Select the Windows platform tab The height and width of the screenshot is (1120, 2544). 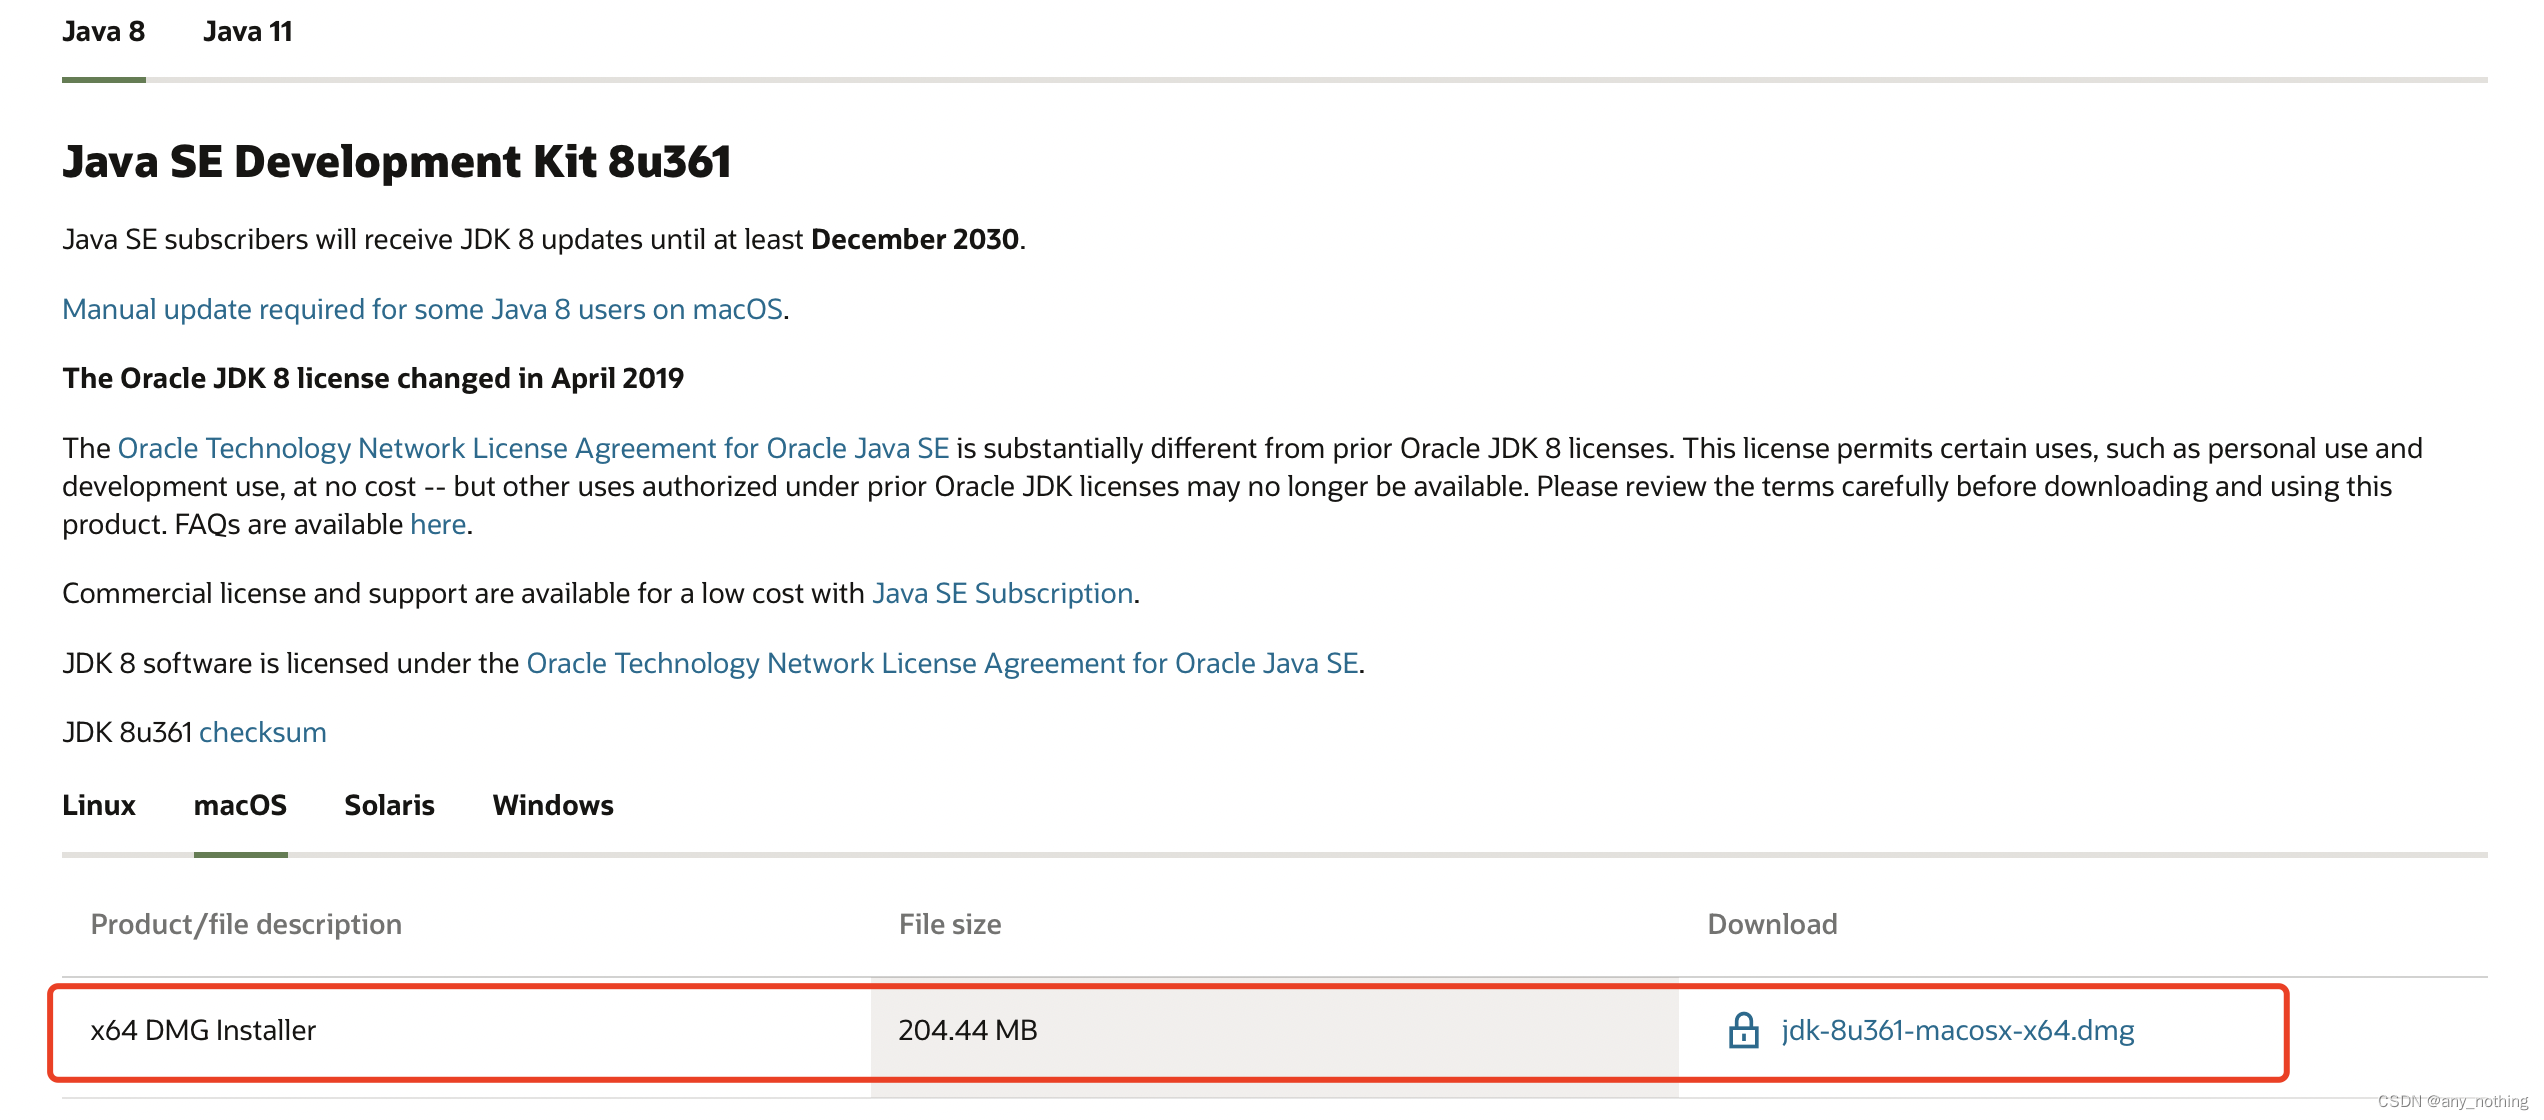tap(552, 806)
